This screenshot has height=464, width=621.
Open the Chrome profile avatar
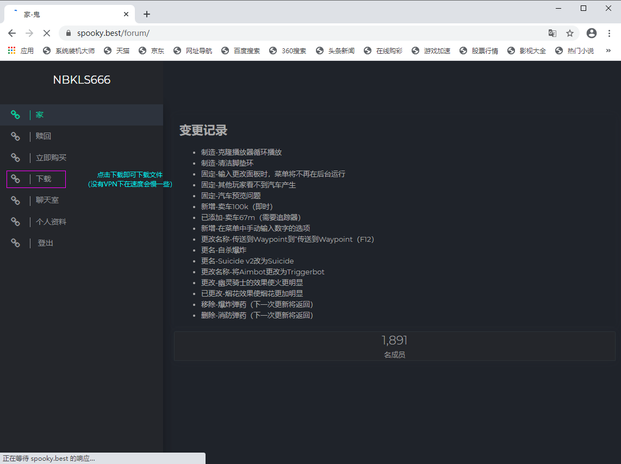[591, 33]
